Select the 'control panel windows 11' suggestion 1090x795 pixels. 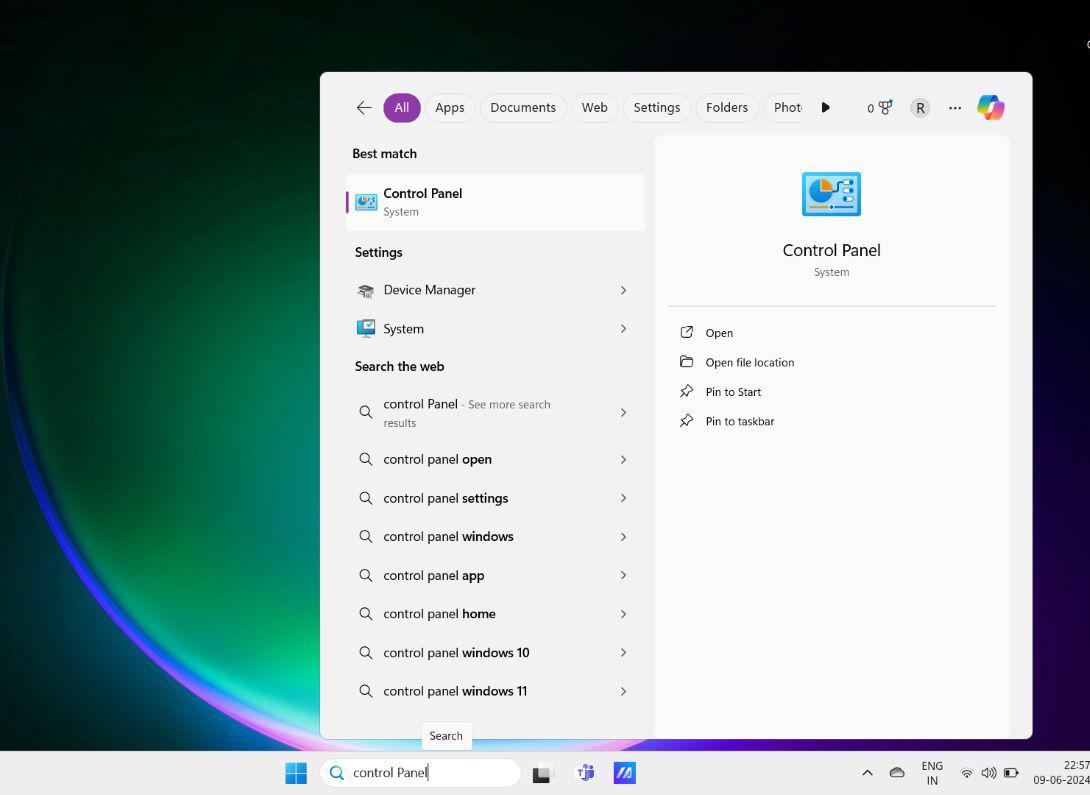tap(495, 691)
